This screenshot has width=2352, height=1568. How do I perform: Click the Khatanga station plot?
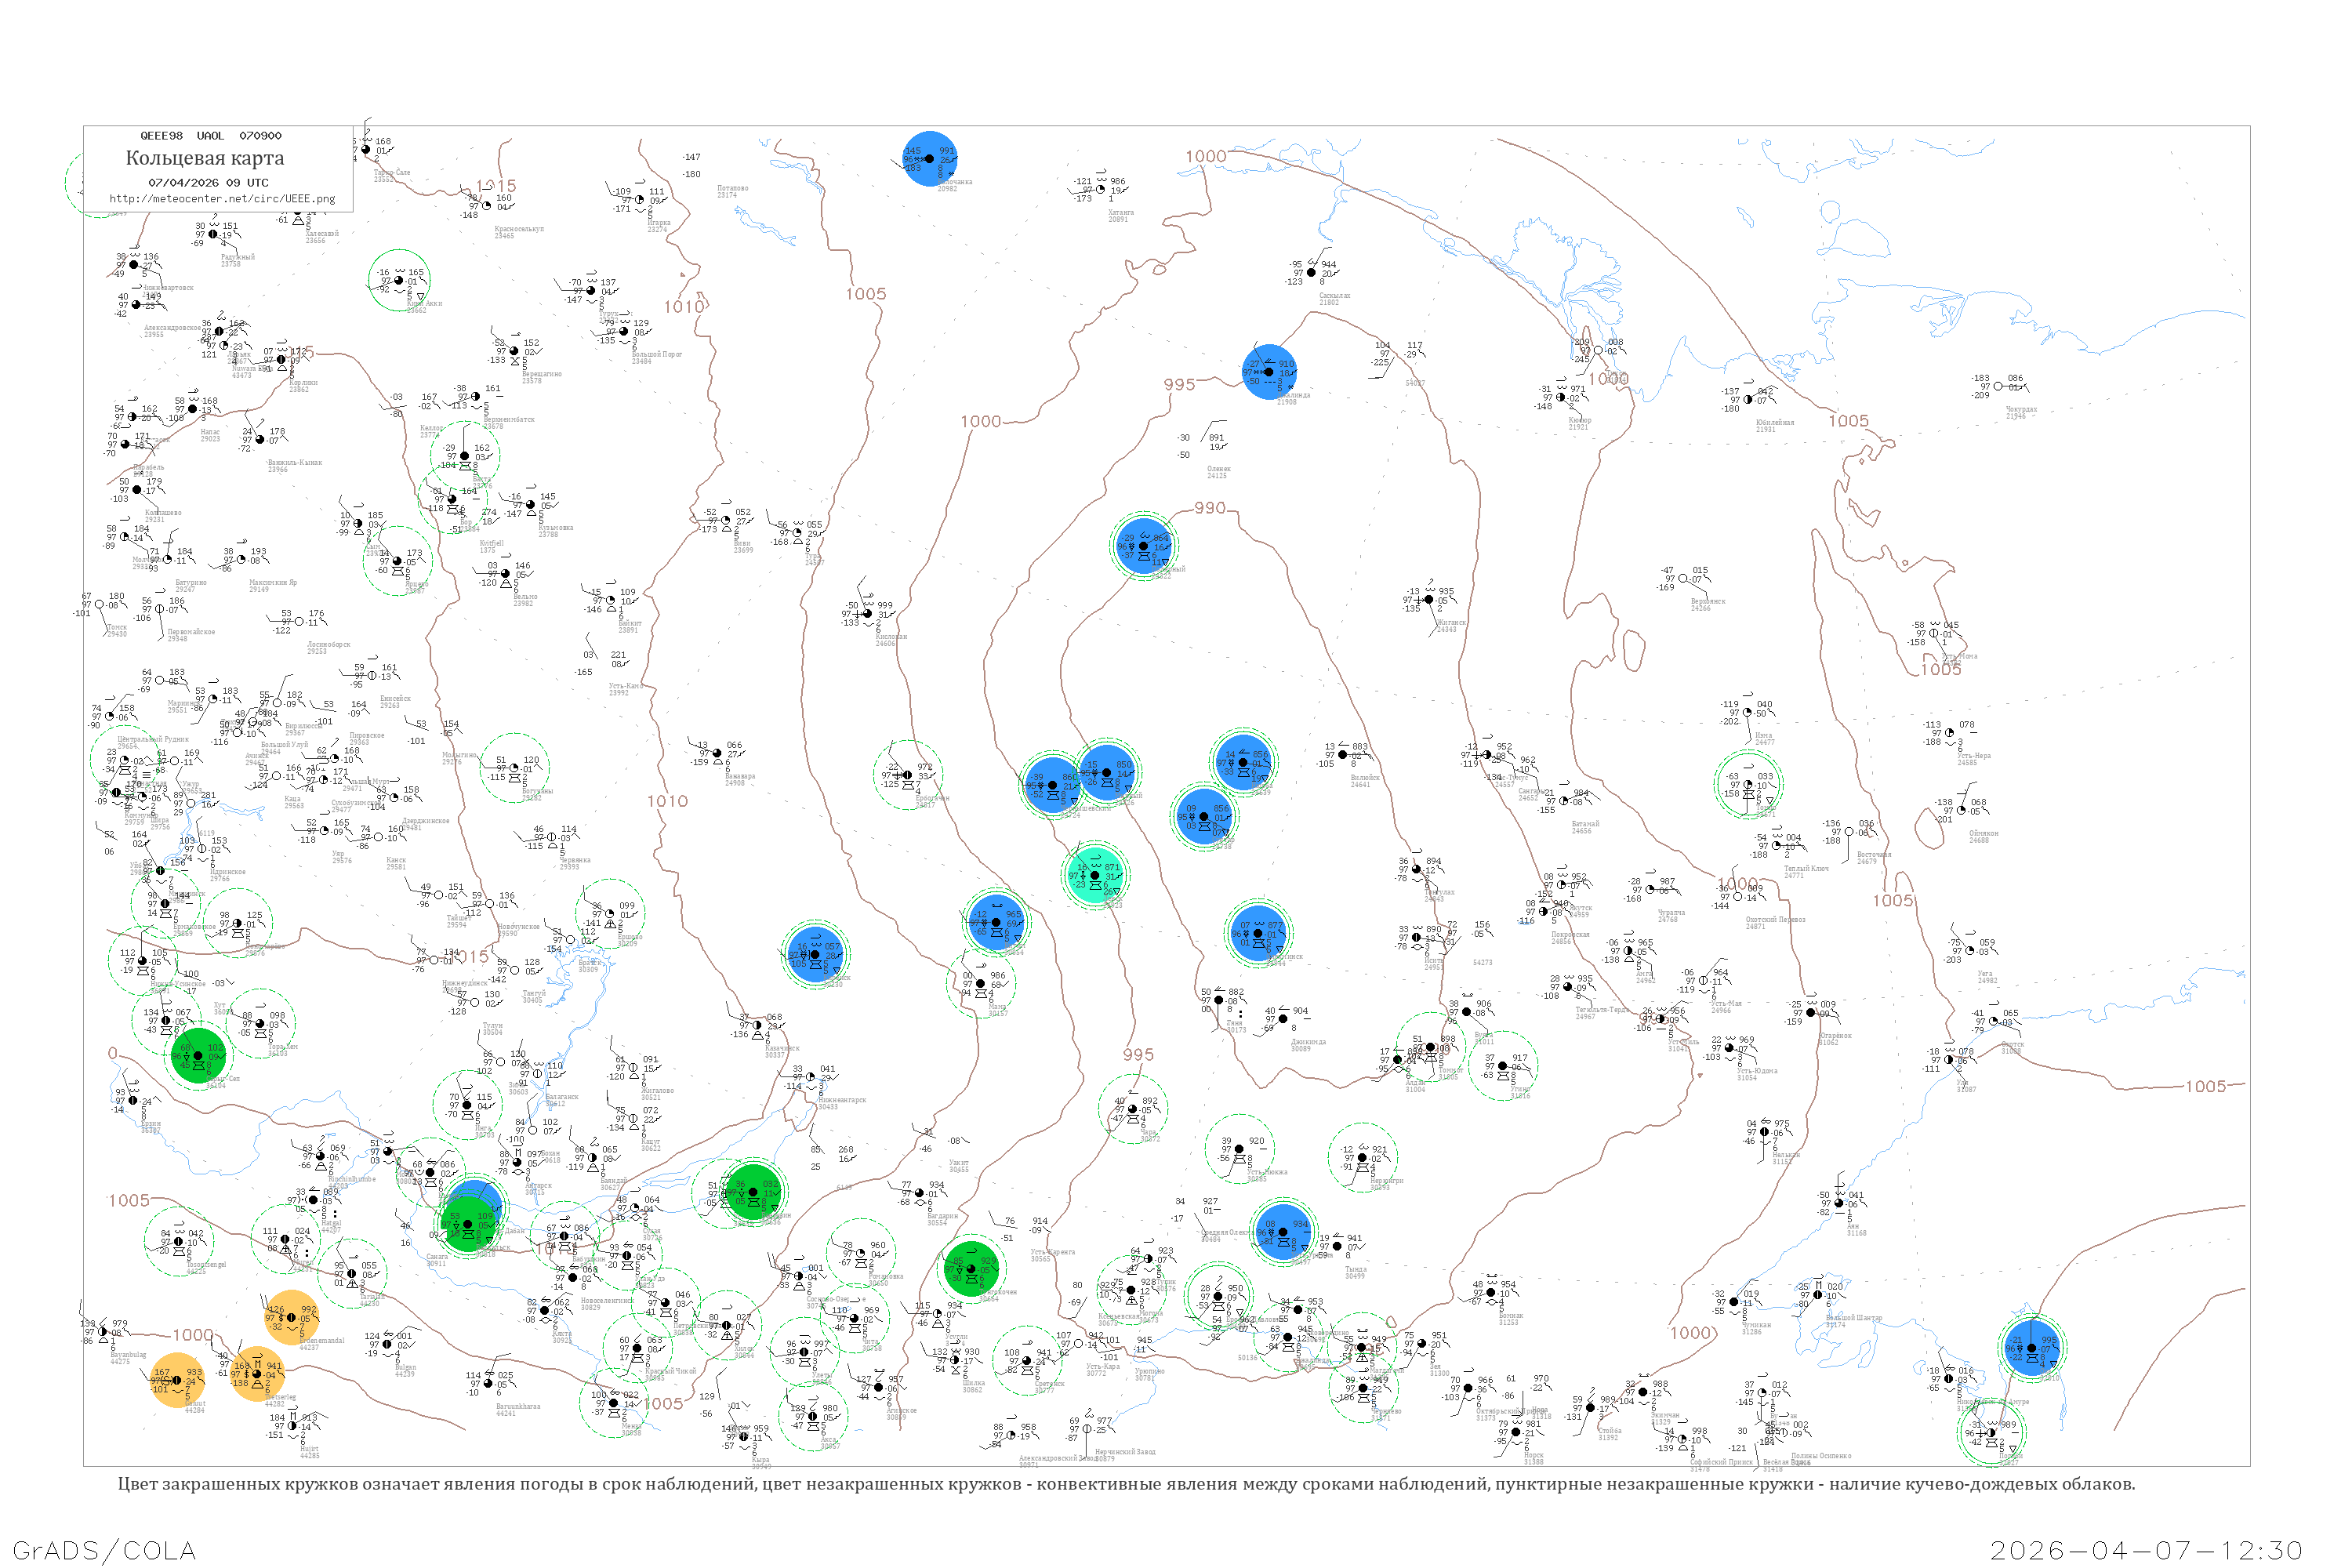(1101, 189)
